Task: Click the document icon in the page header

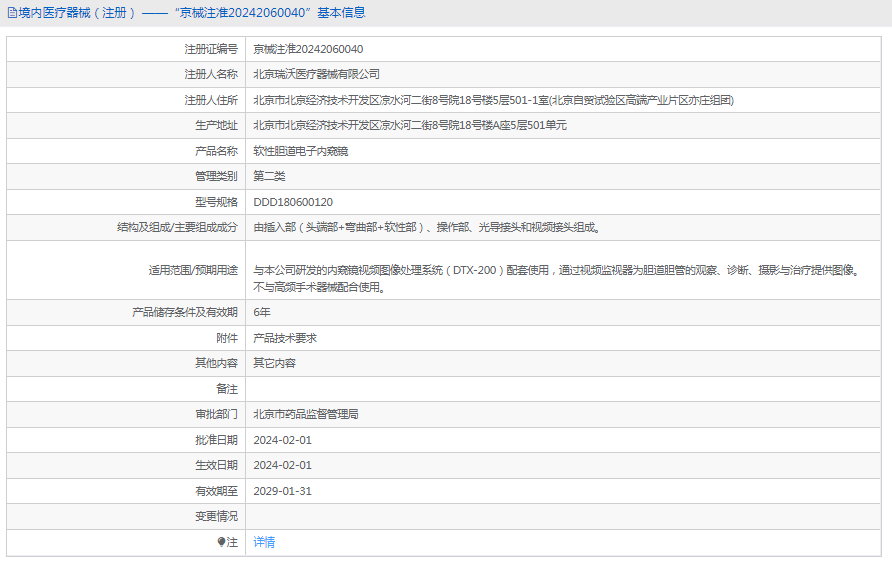Action: point(12,13)
